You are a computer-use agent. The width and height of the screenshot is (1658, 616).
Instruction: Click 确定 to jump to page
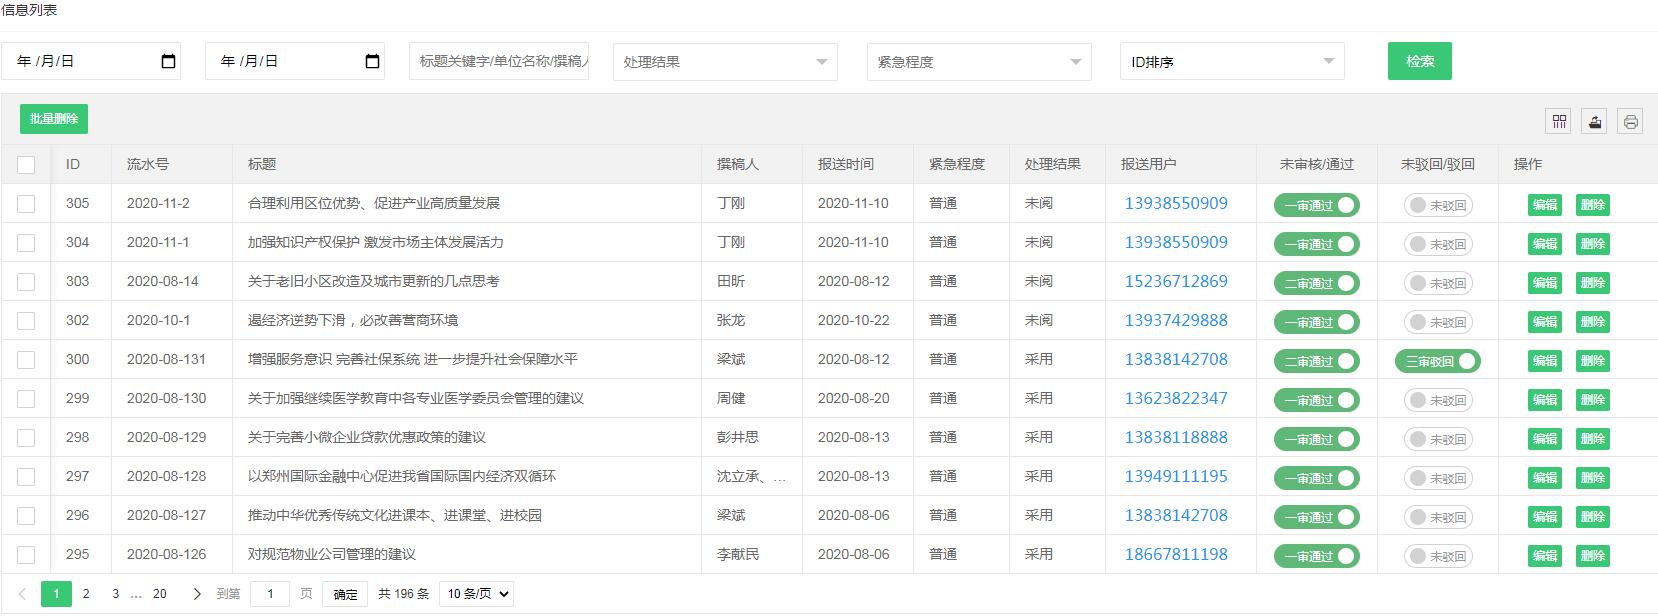point(346,594)
